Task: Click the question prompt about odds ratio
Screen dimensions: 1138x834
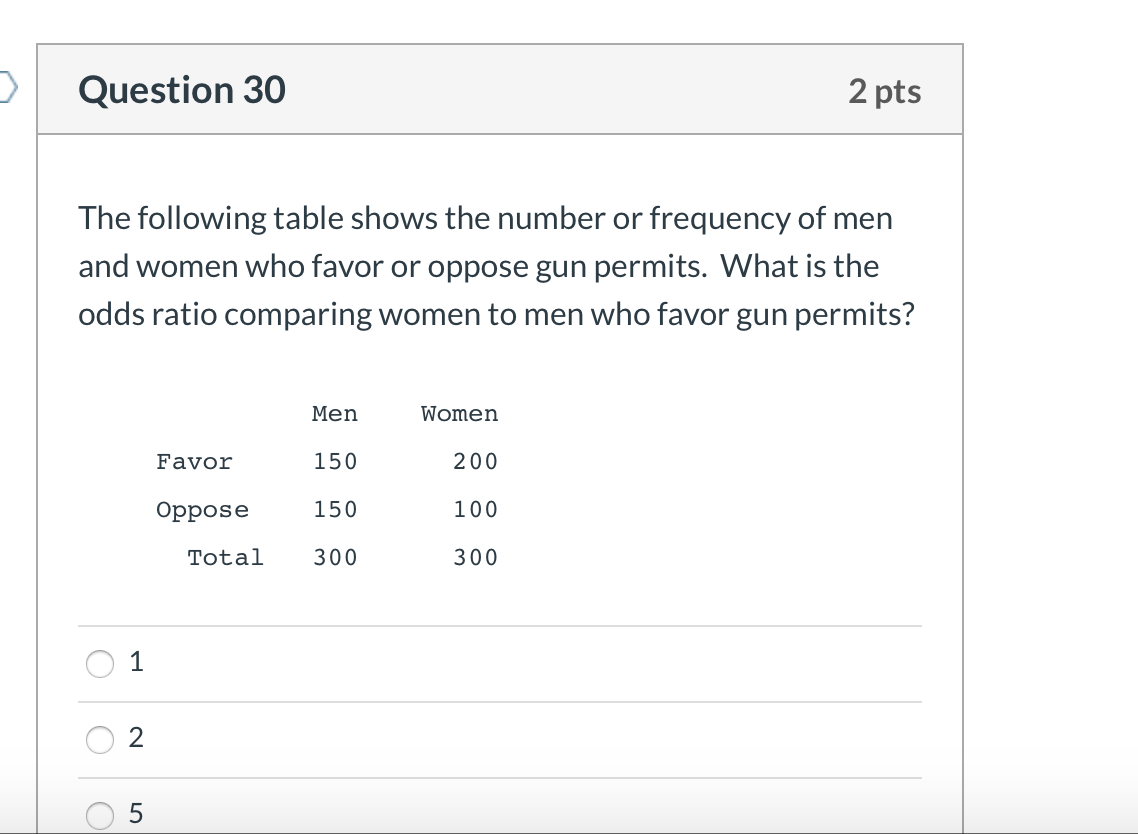Action: click(x=496, y=266)
